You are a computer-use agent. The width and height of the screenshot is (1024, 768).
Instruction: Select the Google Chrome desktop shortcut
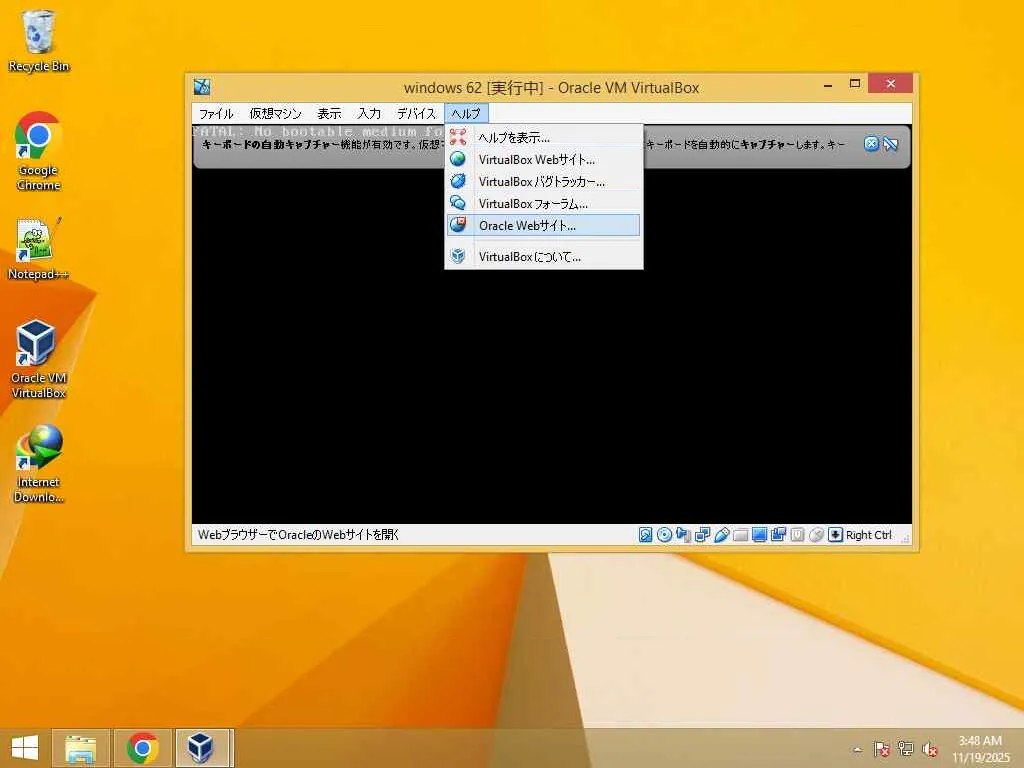pyautogui.click(x=39, y=152)
